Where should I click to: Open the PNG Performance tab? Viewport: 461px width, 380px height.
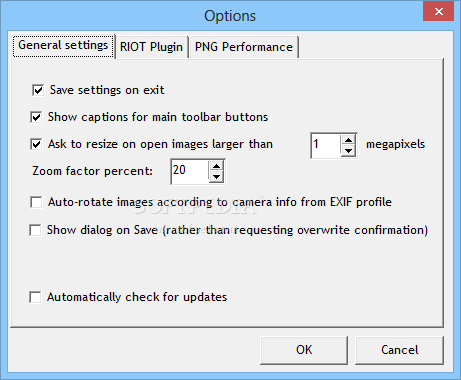tap(244, 47)
